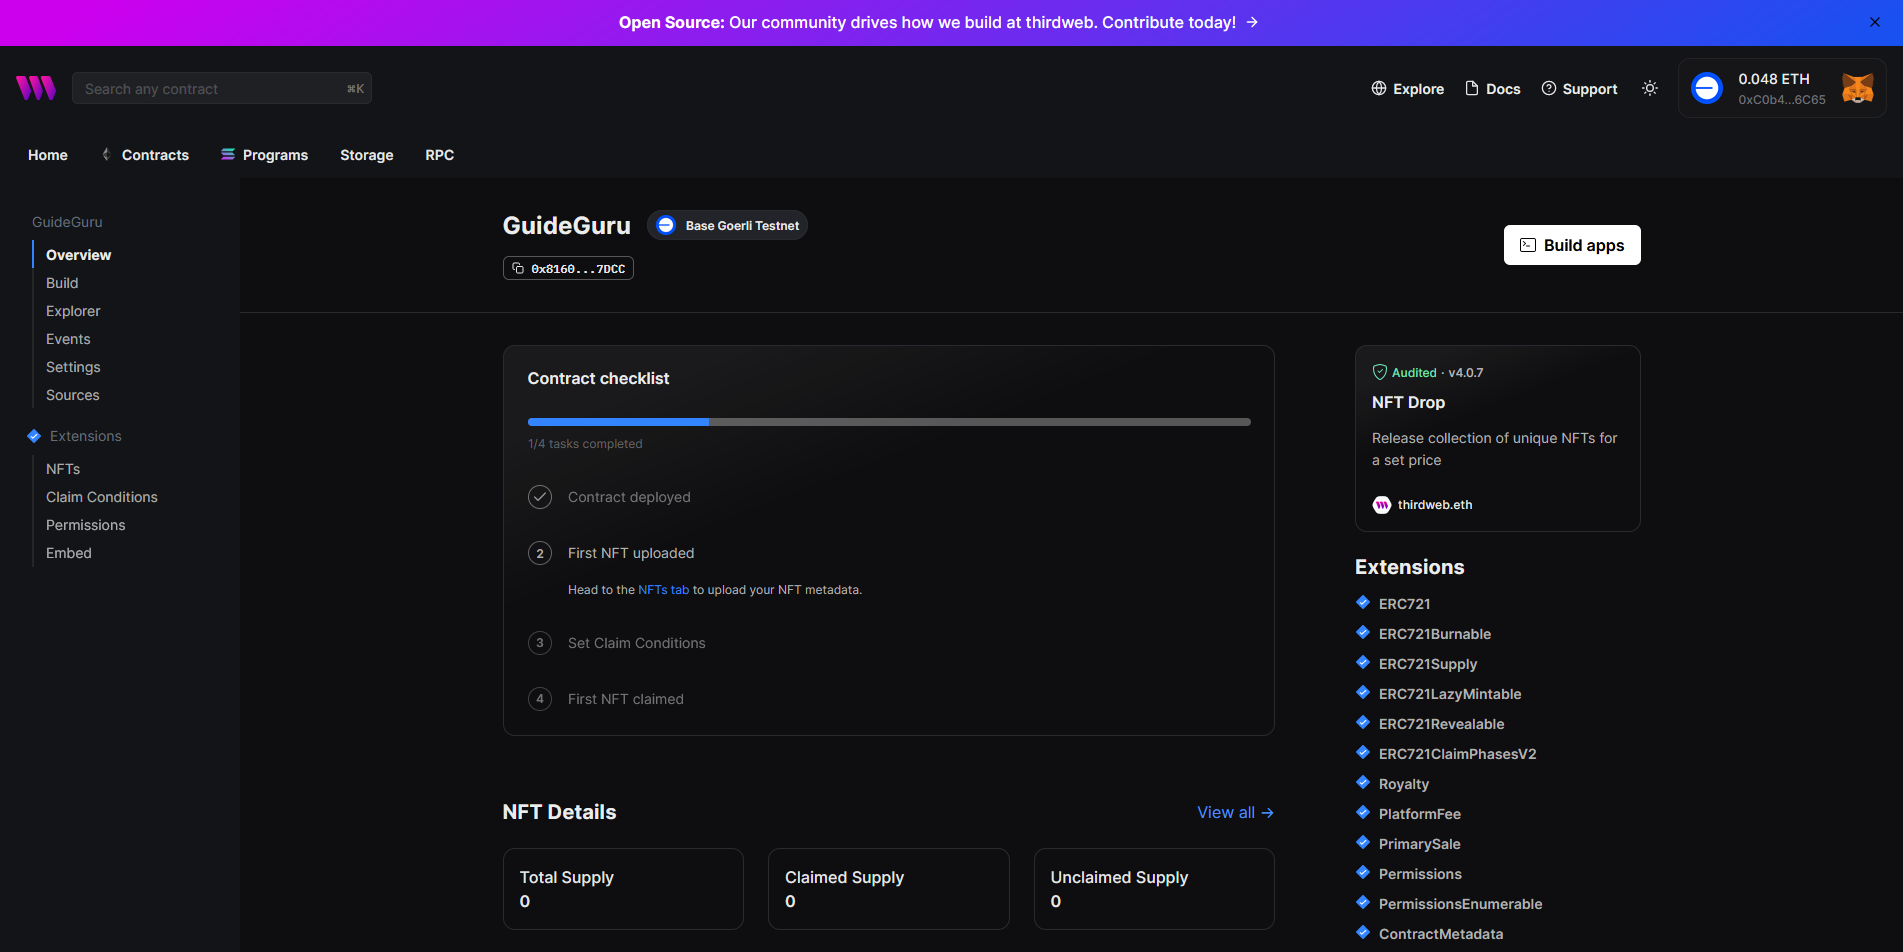This screenshot has width=1903, height=952.
Task: Dismiss the Open Source announcement banner
Action: pyautogui.click(x=1874, y=22)
